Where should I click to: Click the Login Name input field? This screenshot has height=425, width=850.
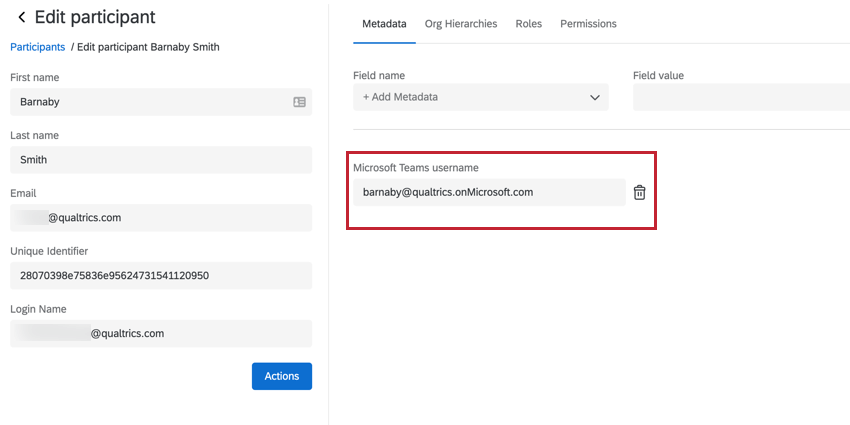click(x=160, y=334)
